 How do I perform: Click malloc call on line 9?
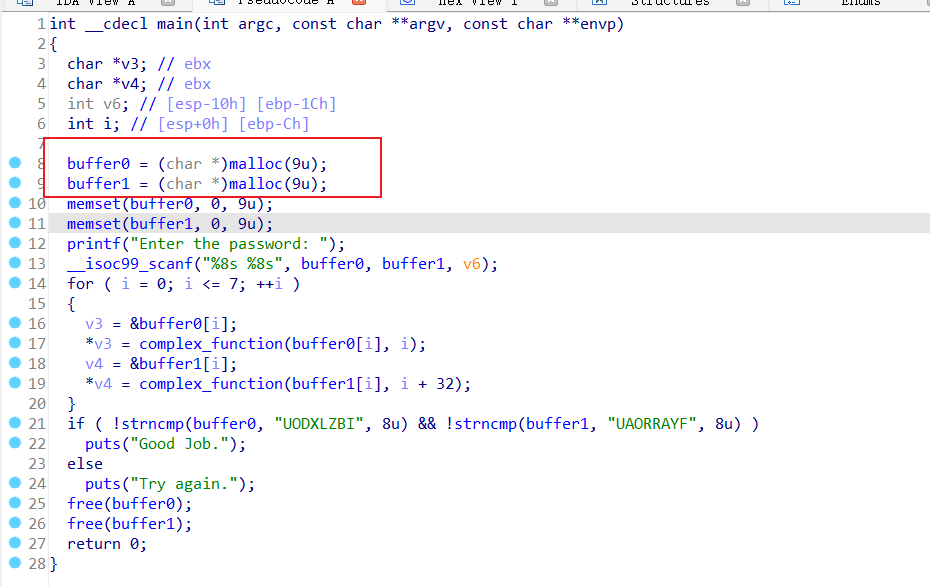coord(256,184)
